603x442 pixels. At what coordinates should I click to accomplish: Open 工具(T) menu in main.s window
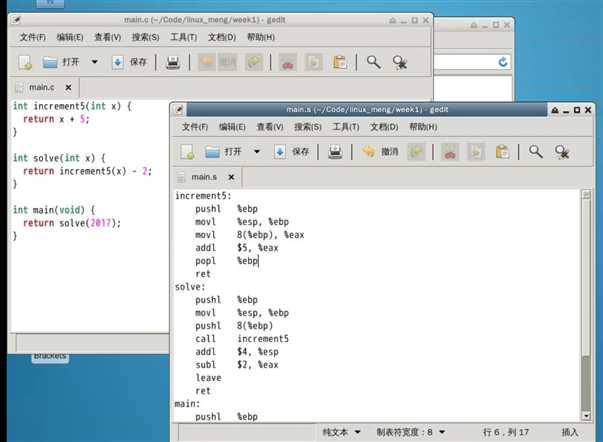(346, 127)
